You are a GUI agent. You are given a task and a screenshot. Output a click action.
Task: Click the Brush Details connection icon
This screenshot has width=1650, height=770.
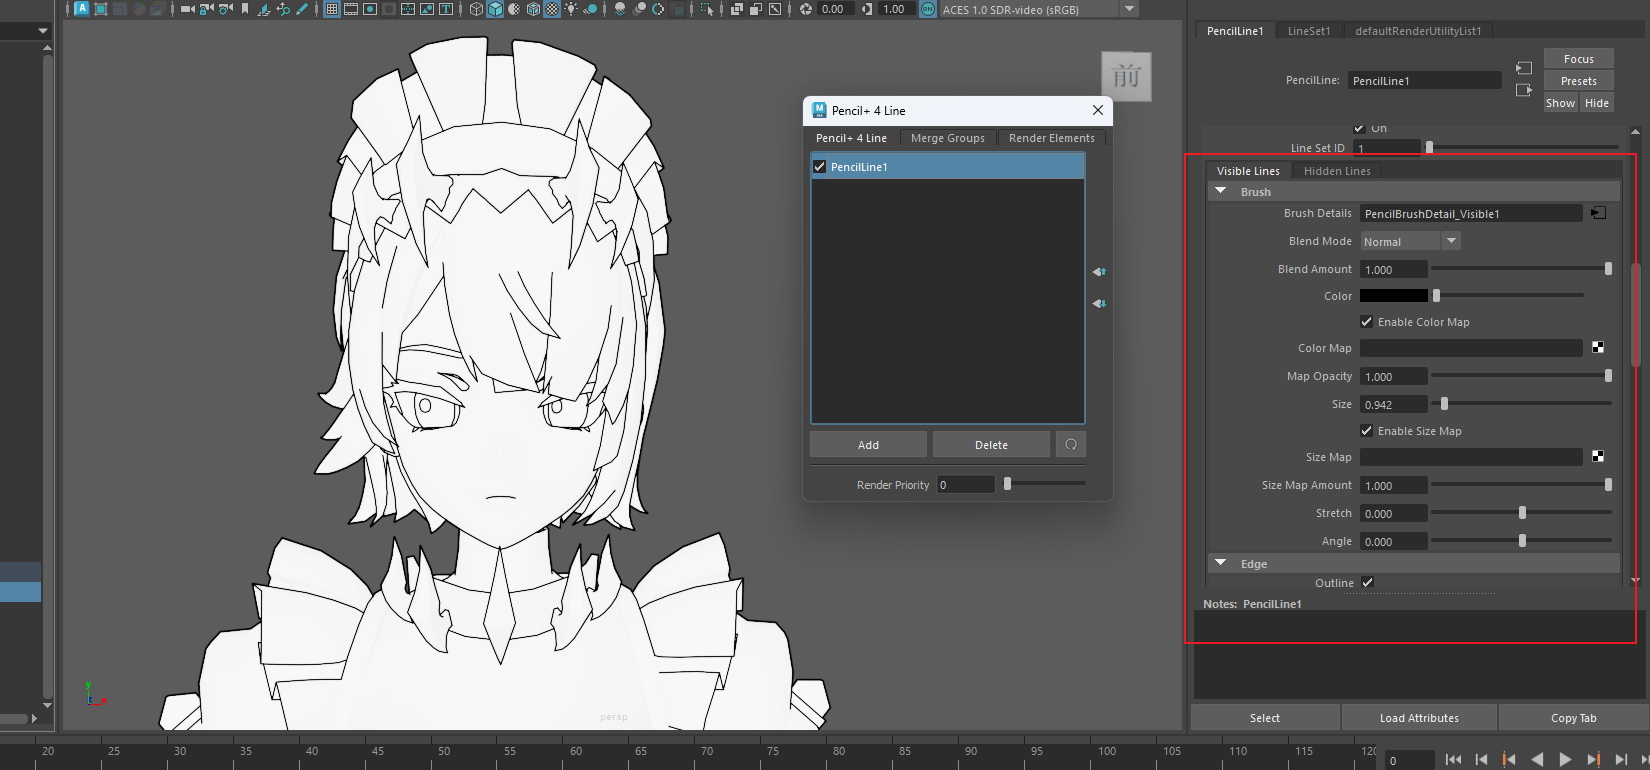tap(1598, 213)
